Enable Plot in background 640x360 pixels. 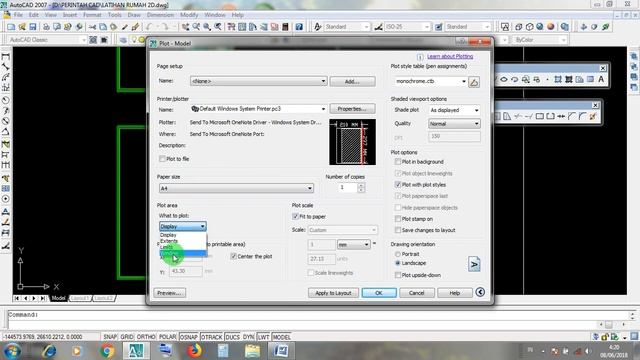point(398,162)
